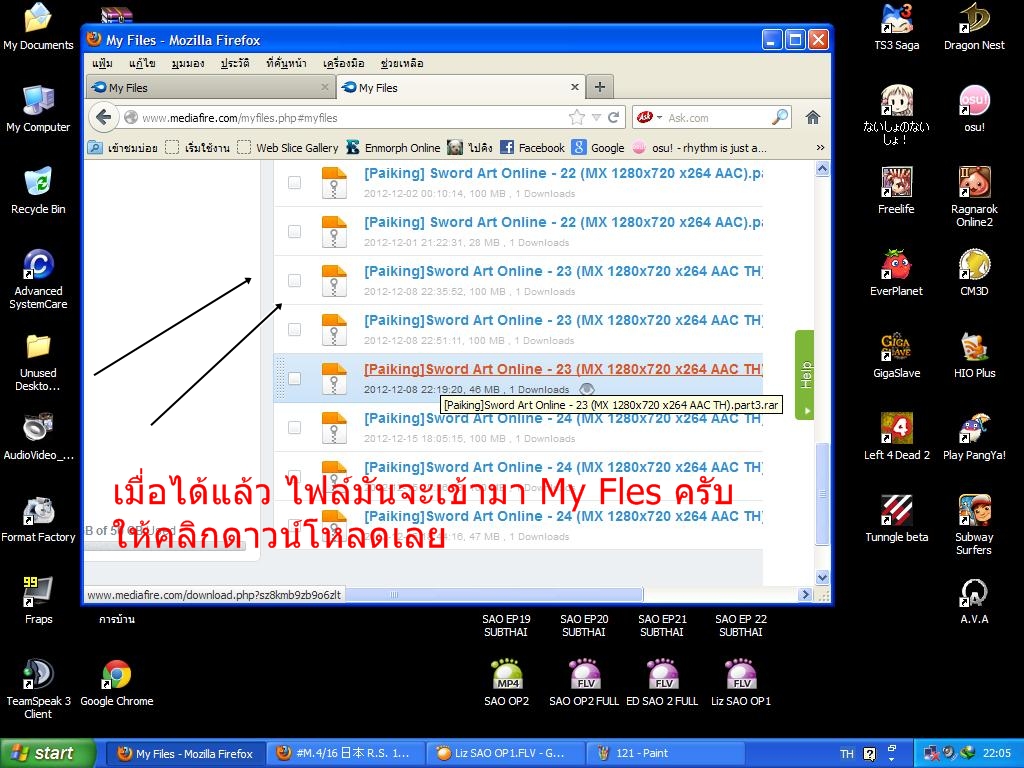Open Enmorph Online bookmark
The height and width of the screenshot is (768, 1024).
(393, 148)
